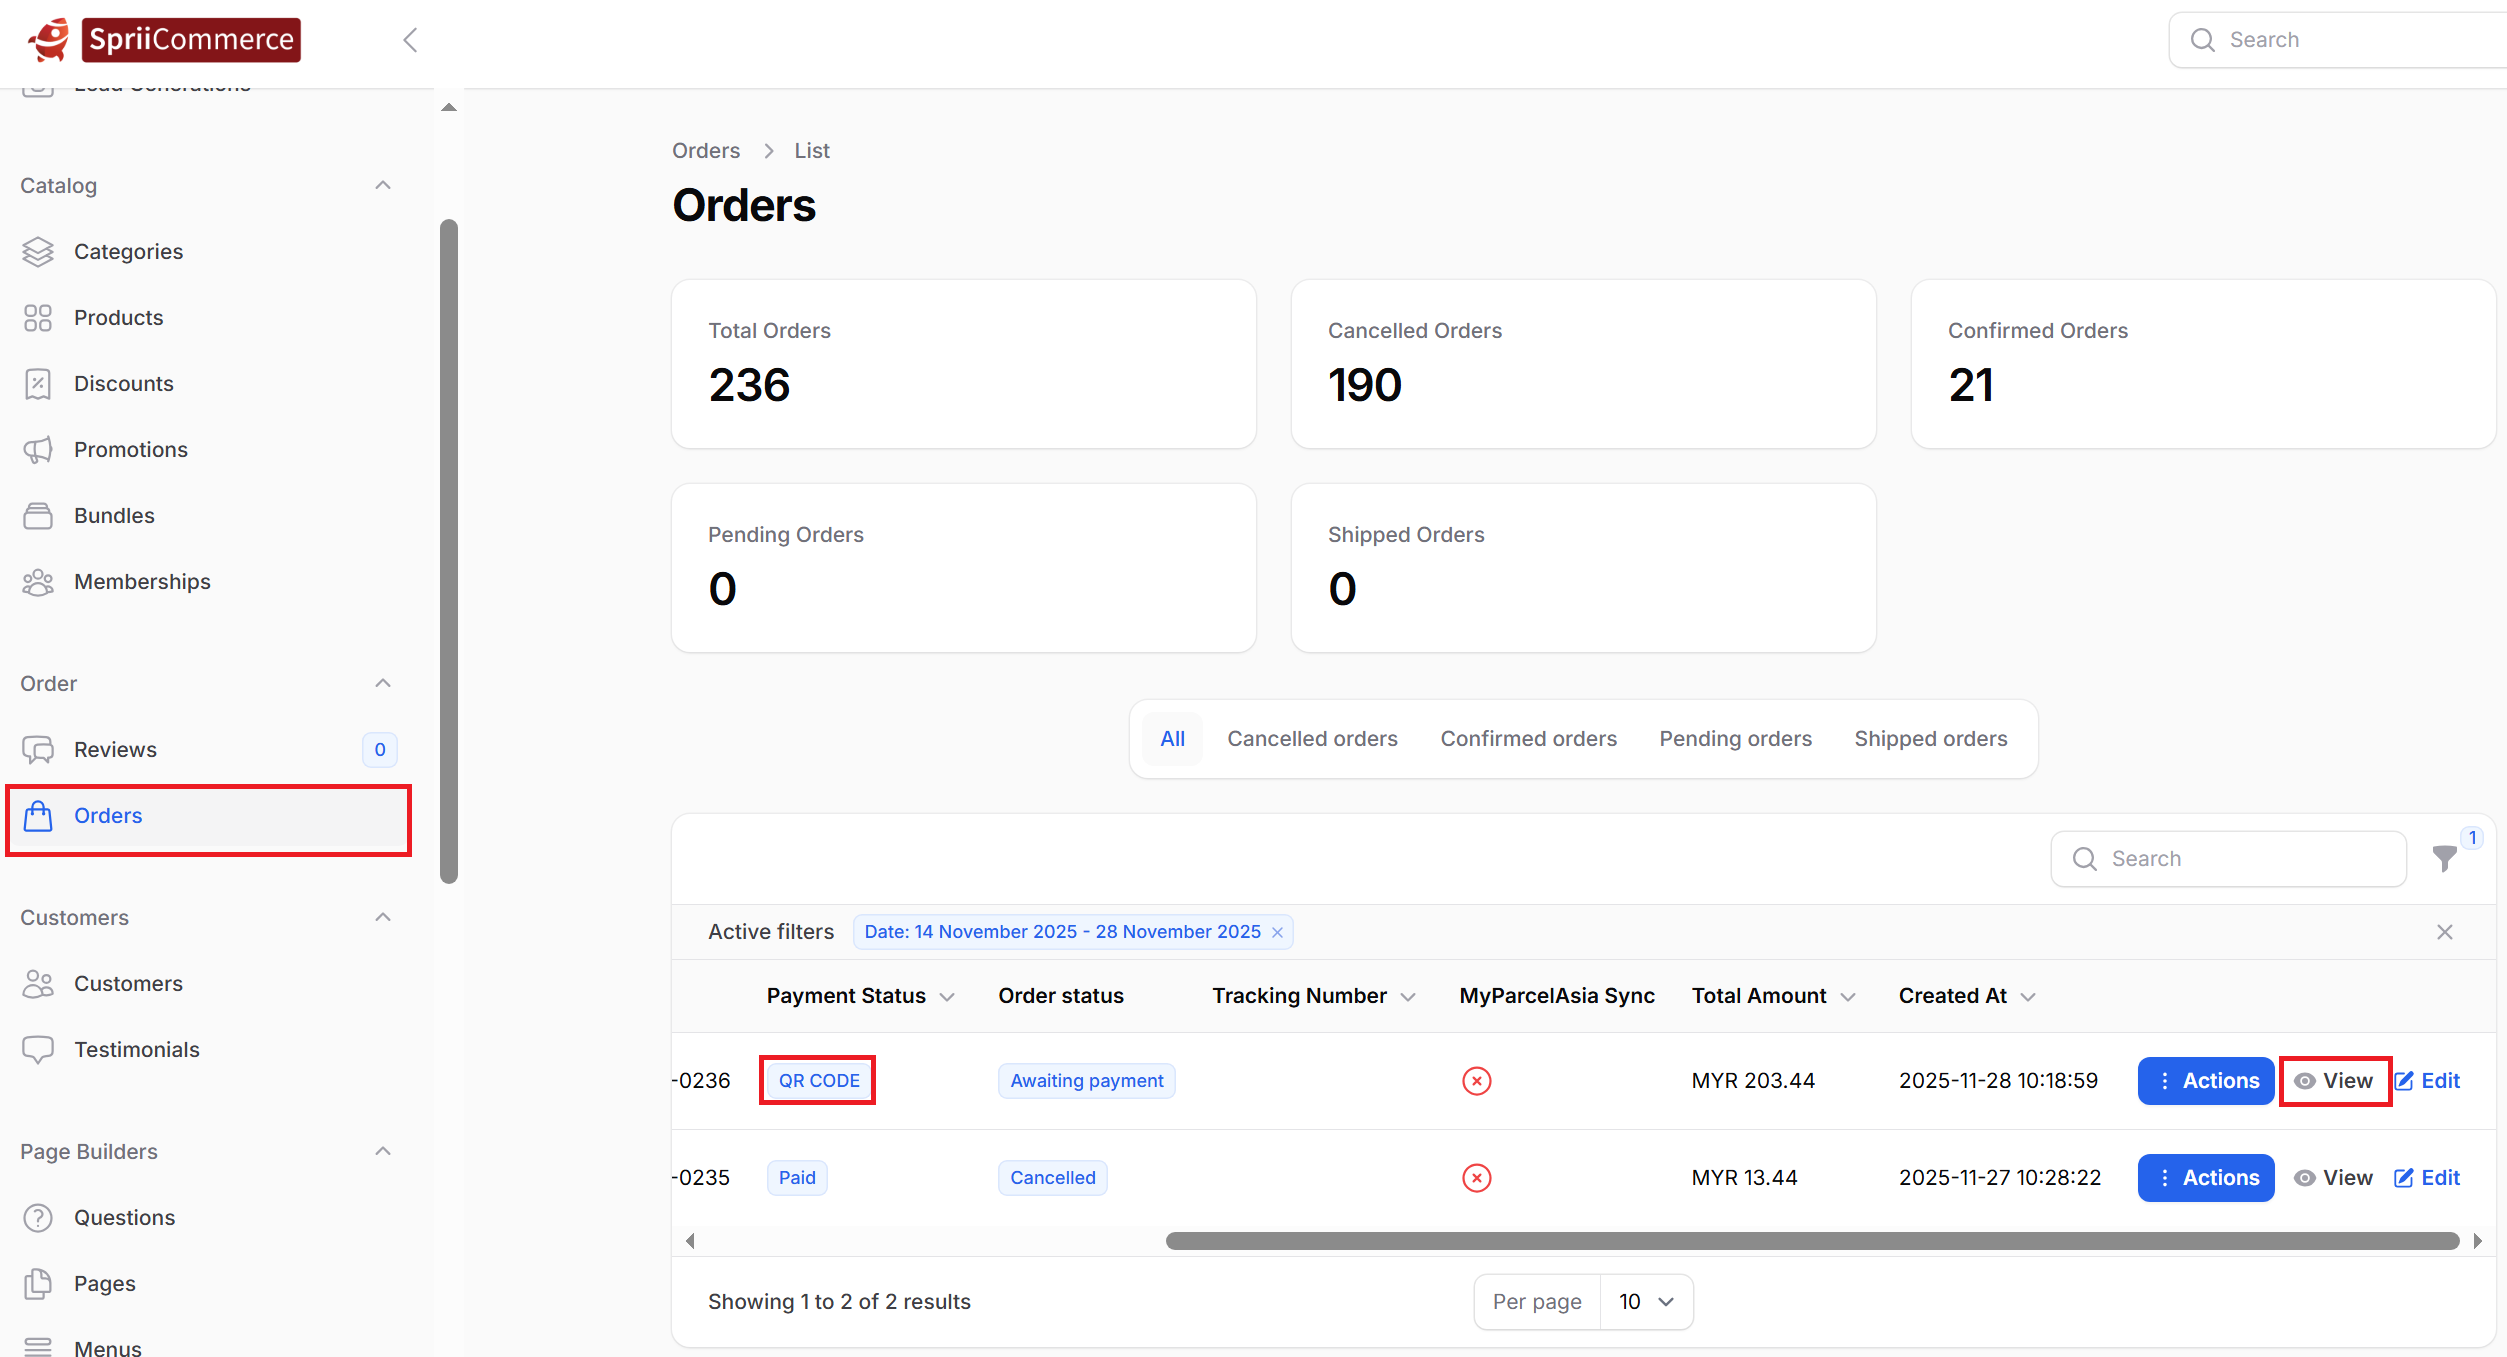
Task: Click MyParcelAsia sync status for order 0235
Action: [x=1476, y=1178]
